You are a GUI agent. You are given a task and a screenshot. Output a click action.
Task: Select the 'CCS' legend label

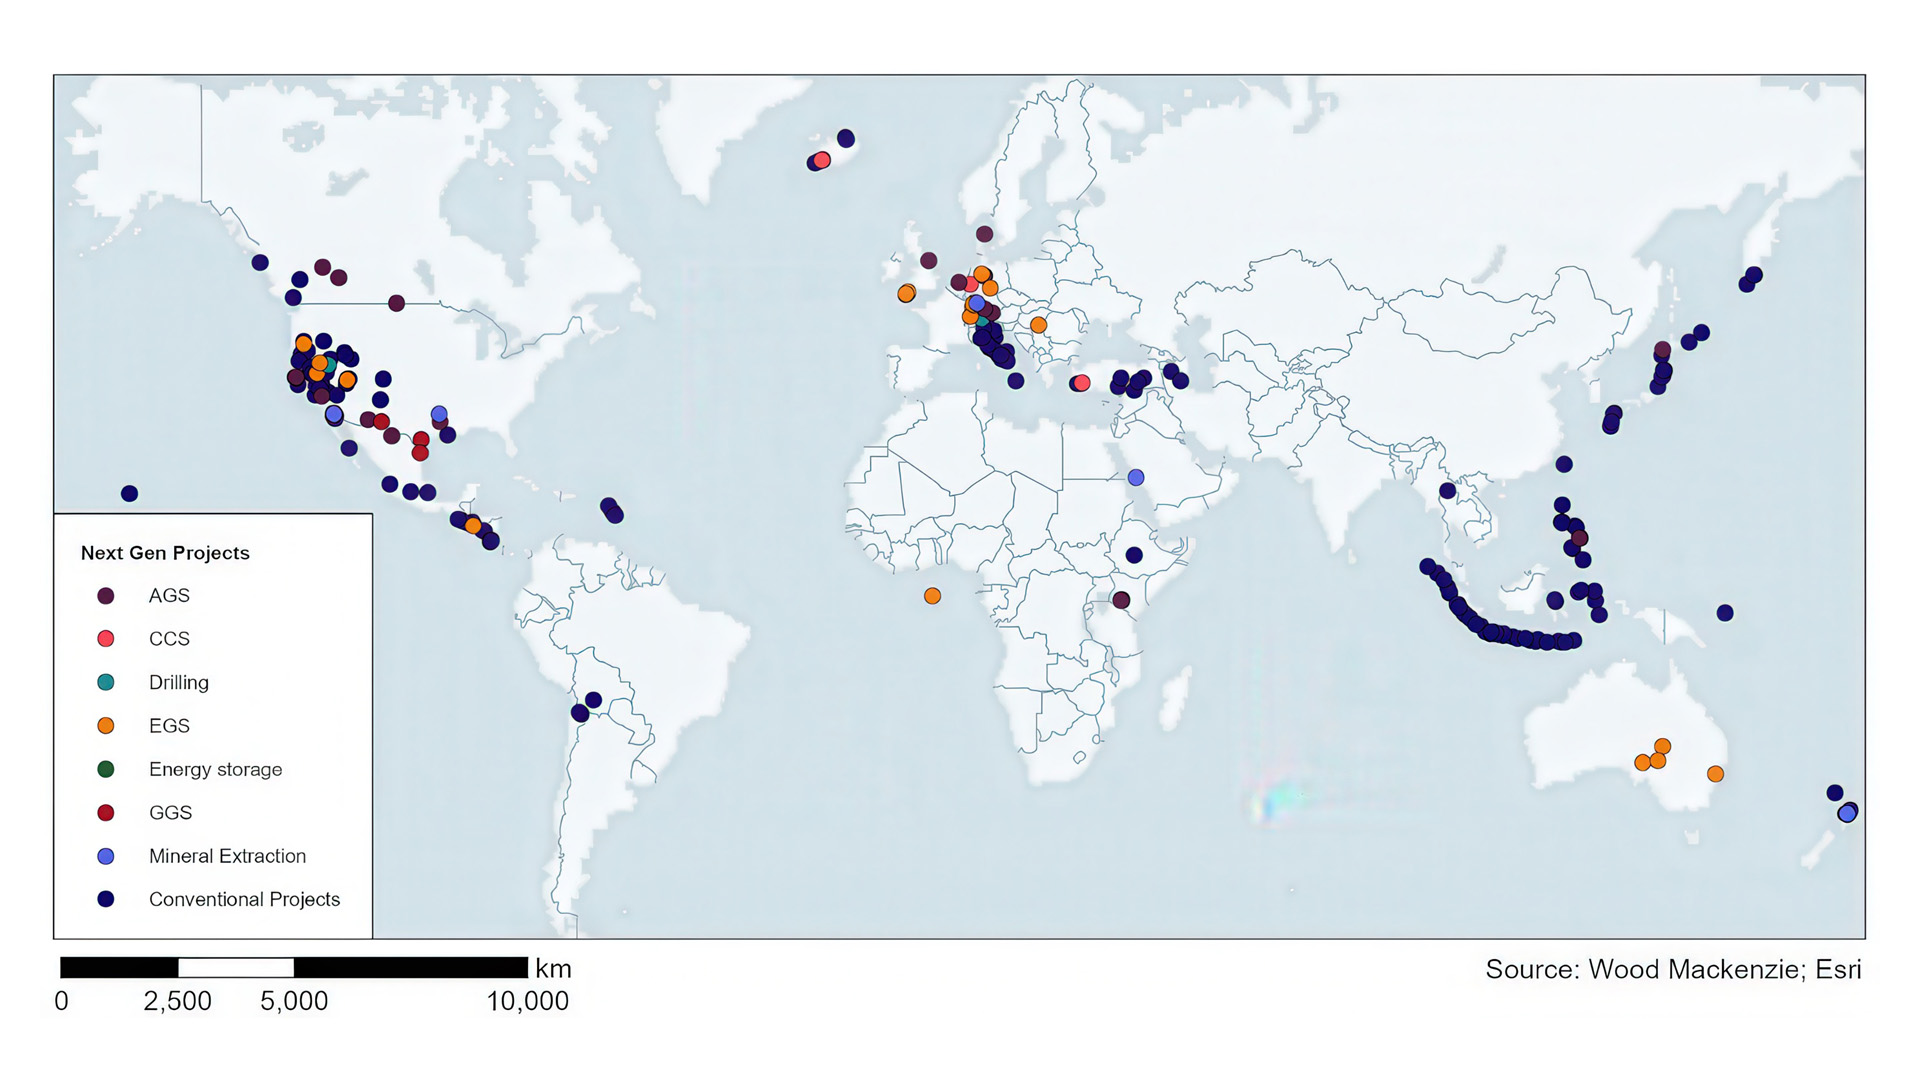[x=169, y=639]
